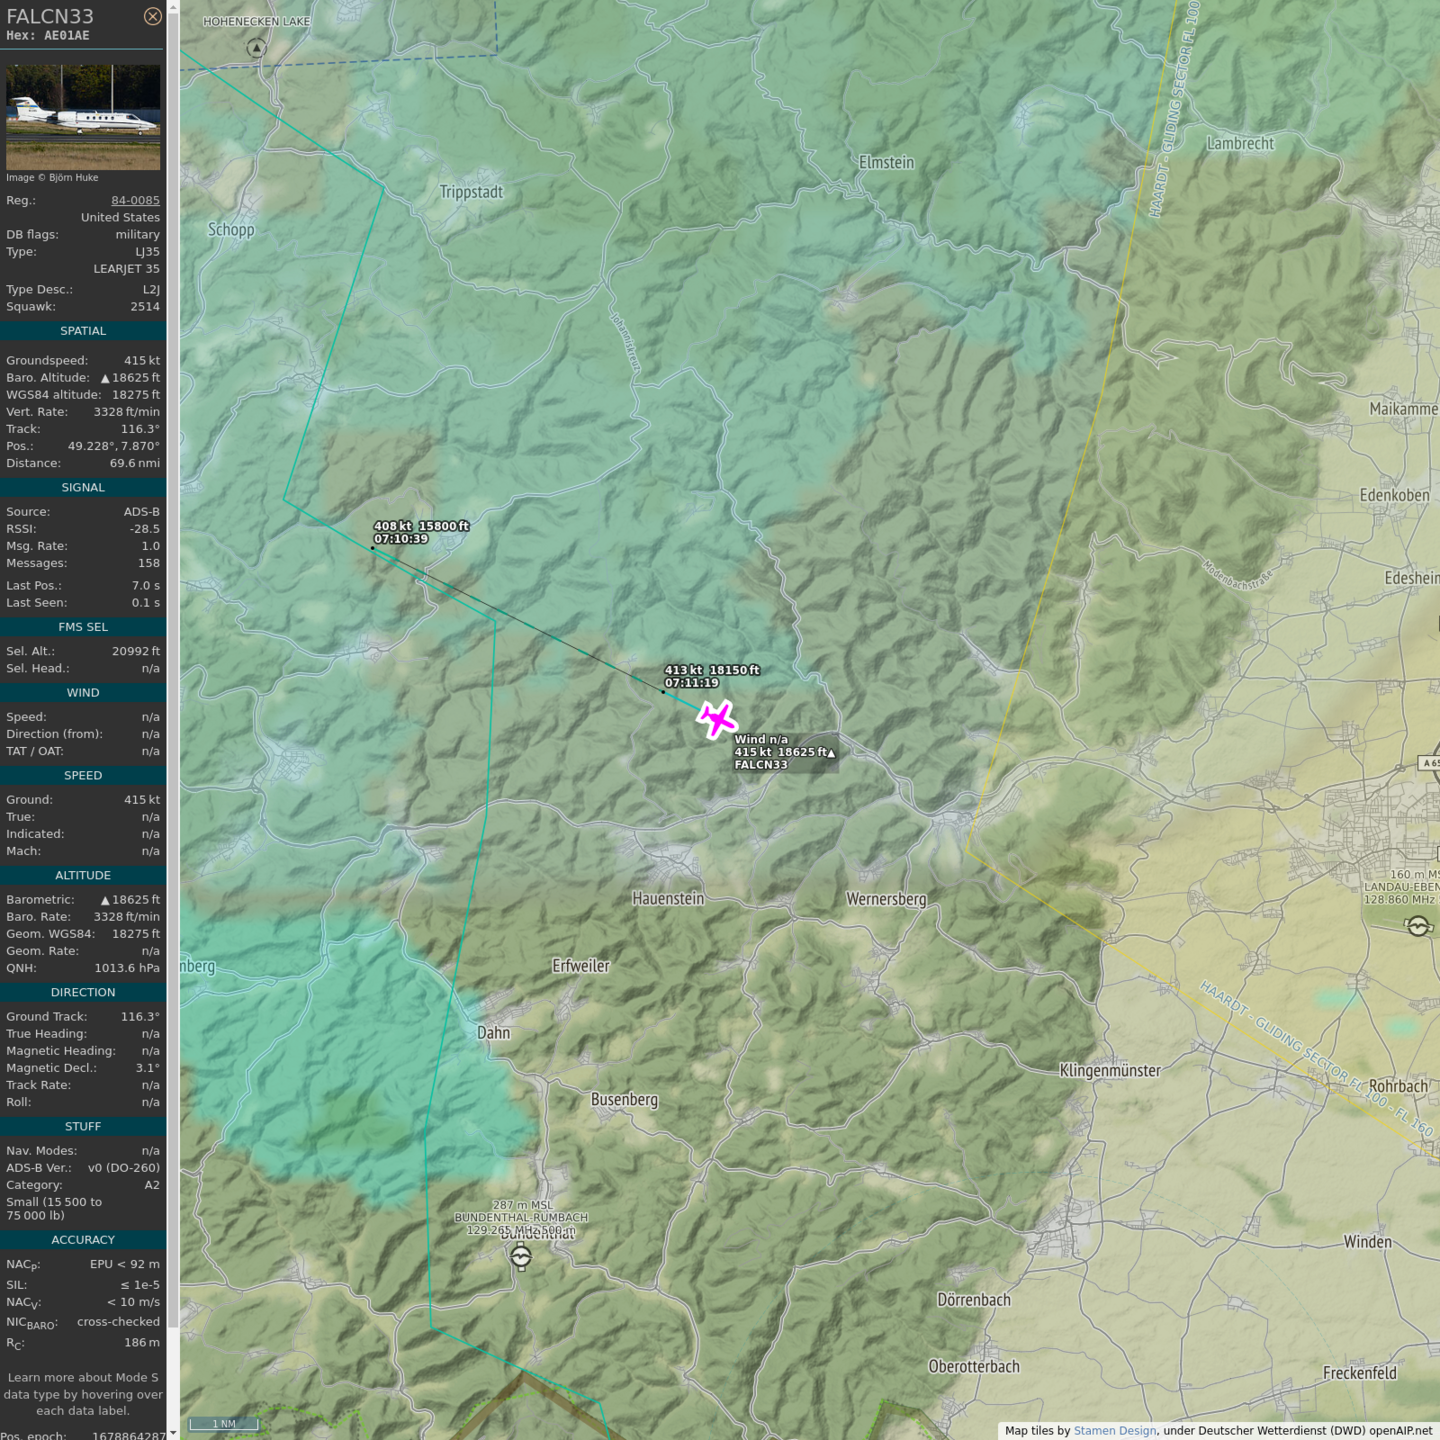Close the FALCN33 aircraft info panel
1440x1440 pixels.
click(x=152, y=16)
